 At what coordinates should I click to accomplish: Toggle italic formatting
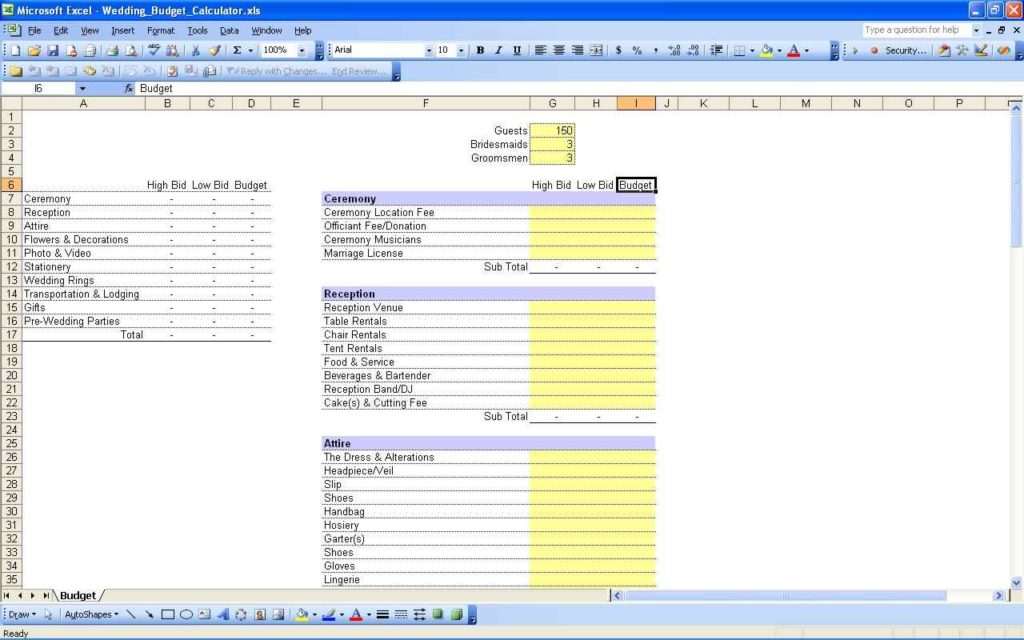click(497, 50)
